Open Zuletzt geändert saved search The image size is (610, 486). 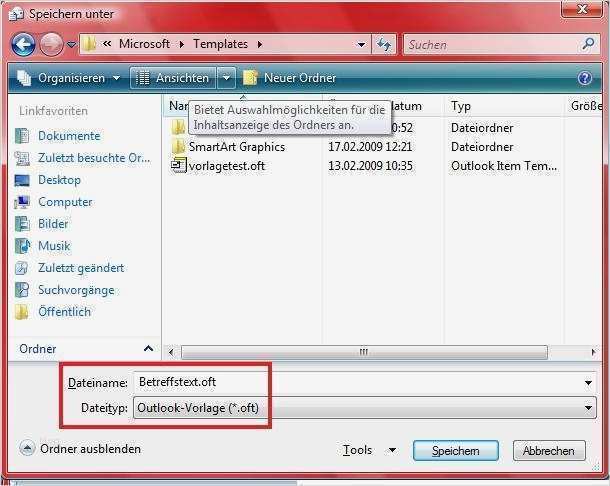[81, 268]
